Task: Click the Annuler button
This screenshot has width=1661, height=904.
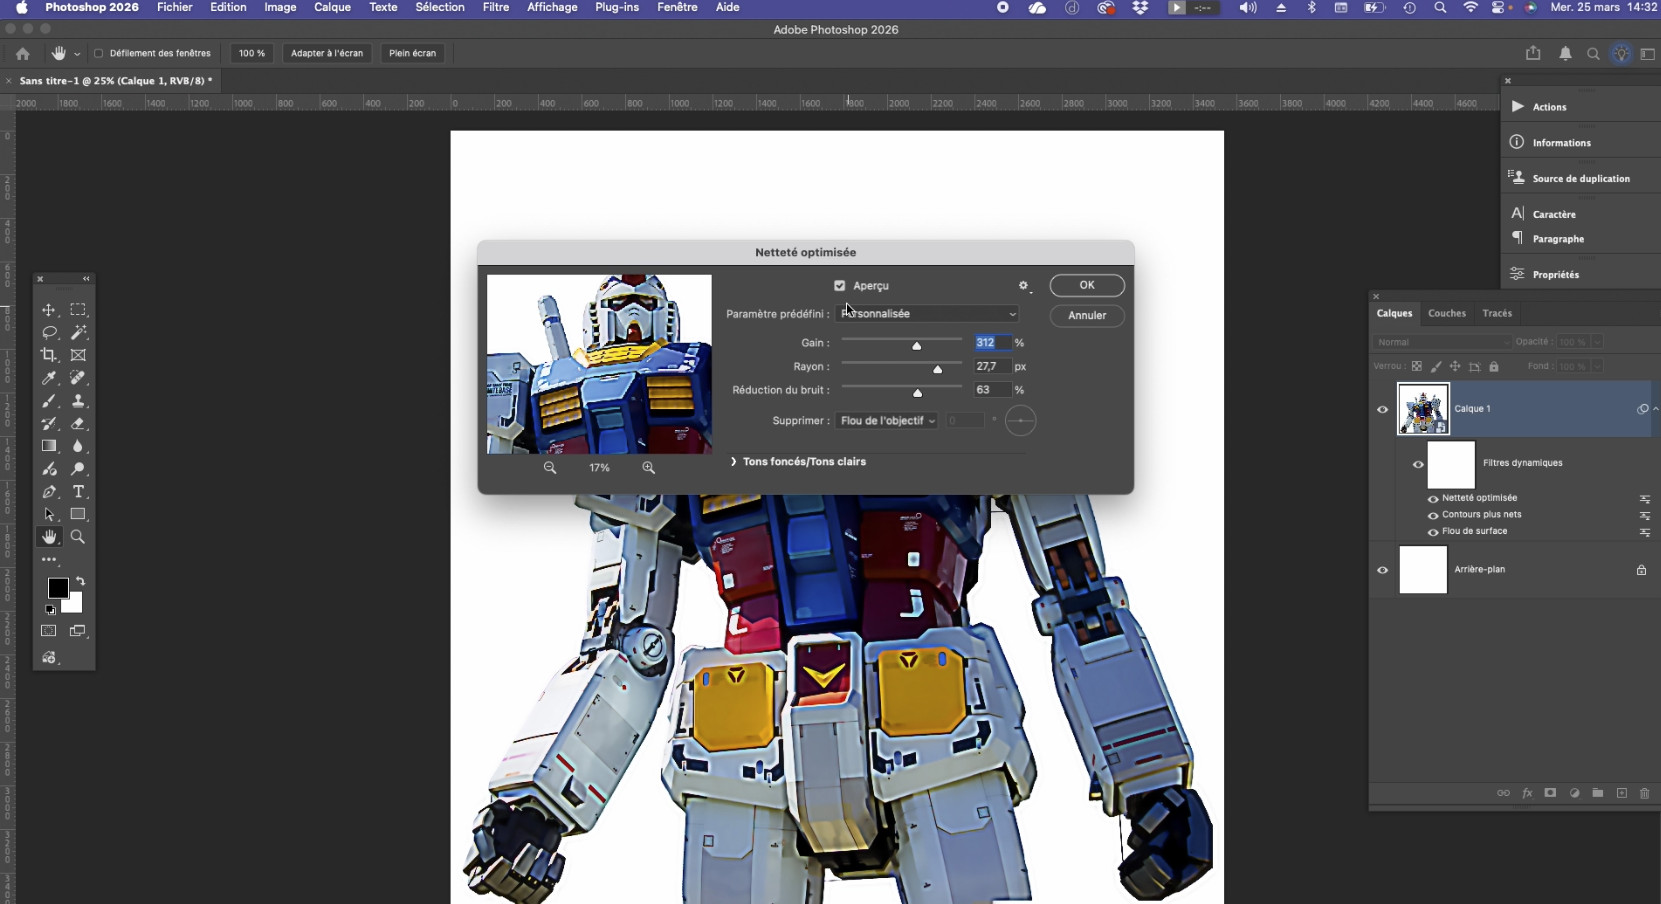Action: click(1086, 315)
